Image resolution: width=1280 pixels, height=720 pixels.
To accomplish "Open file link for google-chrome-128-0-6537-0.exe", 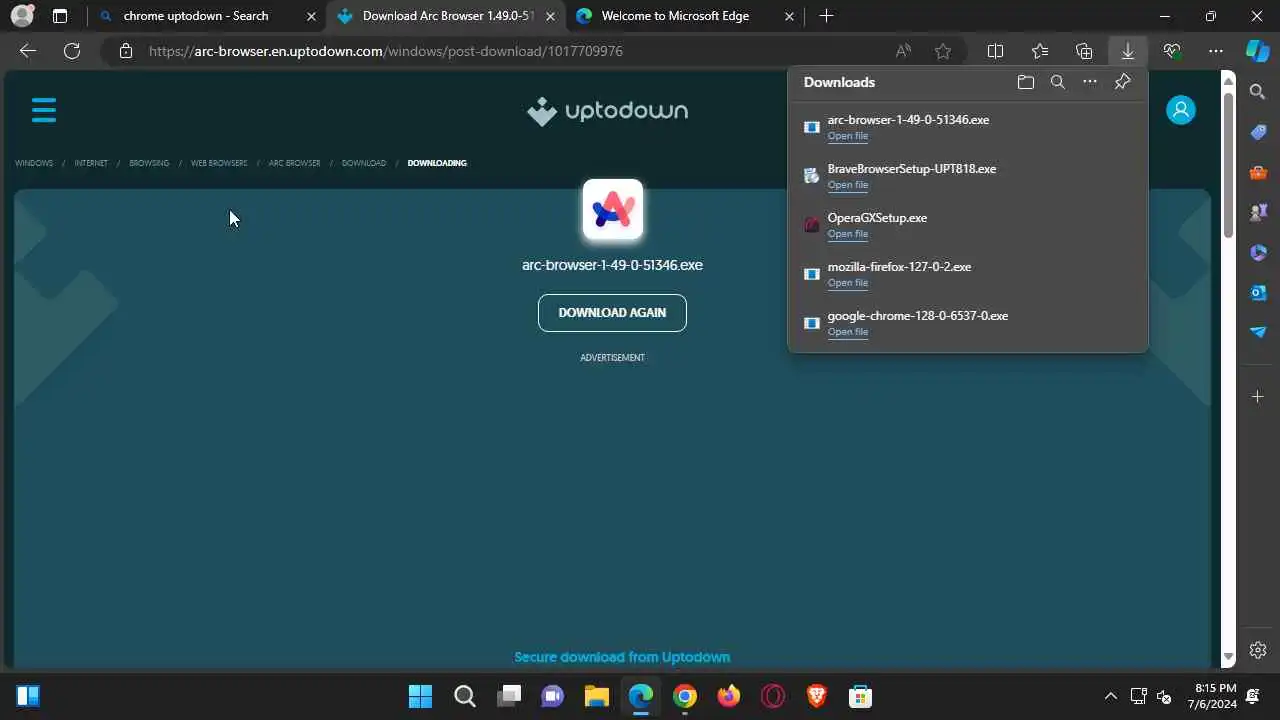I will coord(848,332).
